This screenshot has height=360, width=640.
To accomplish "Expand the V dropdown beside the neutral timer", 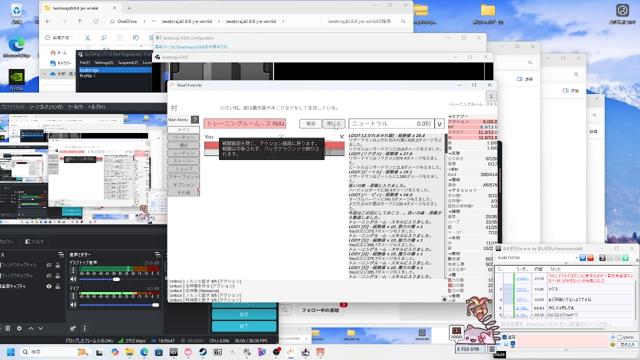I will 439,124.
